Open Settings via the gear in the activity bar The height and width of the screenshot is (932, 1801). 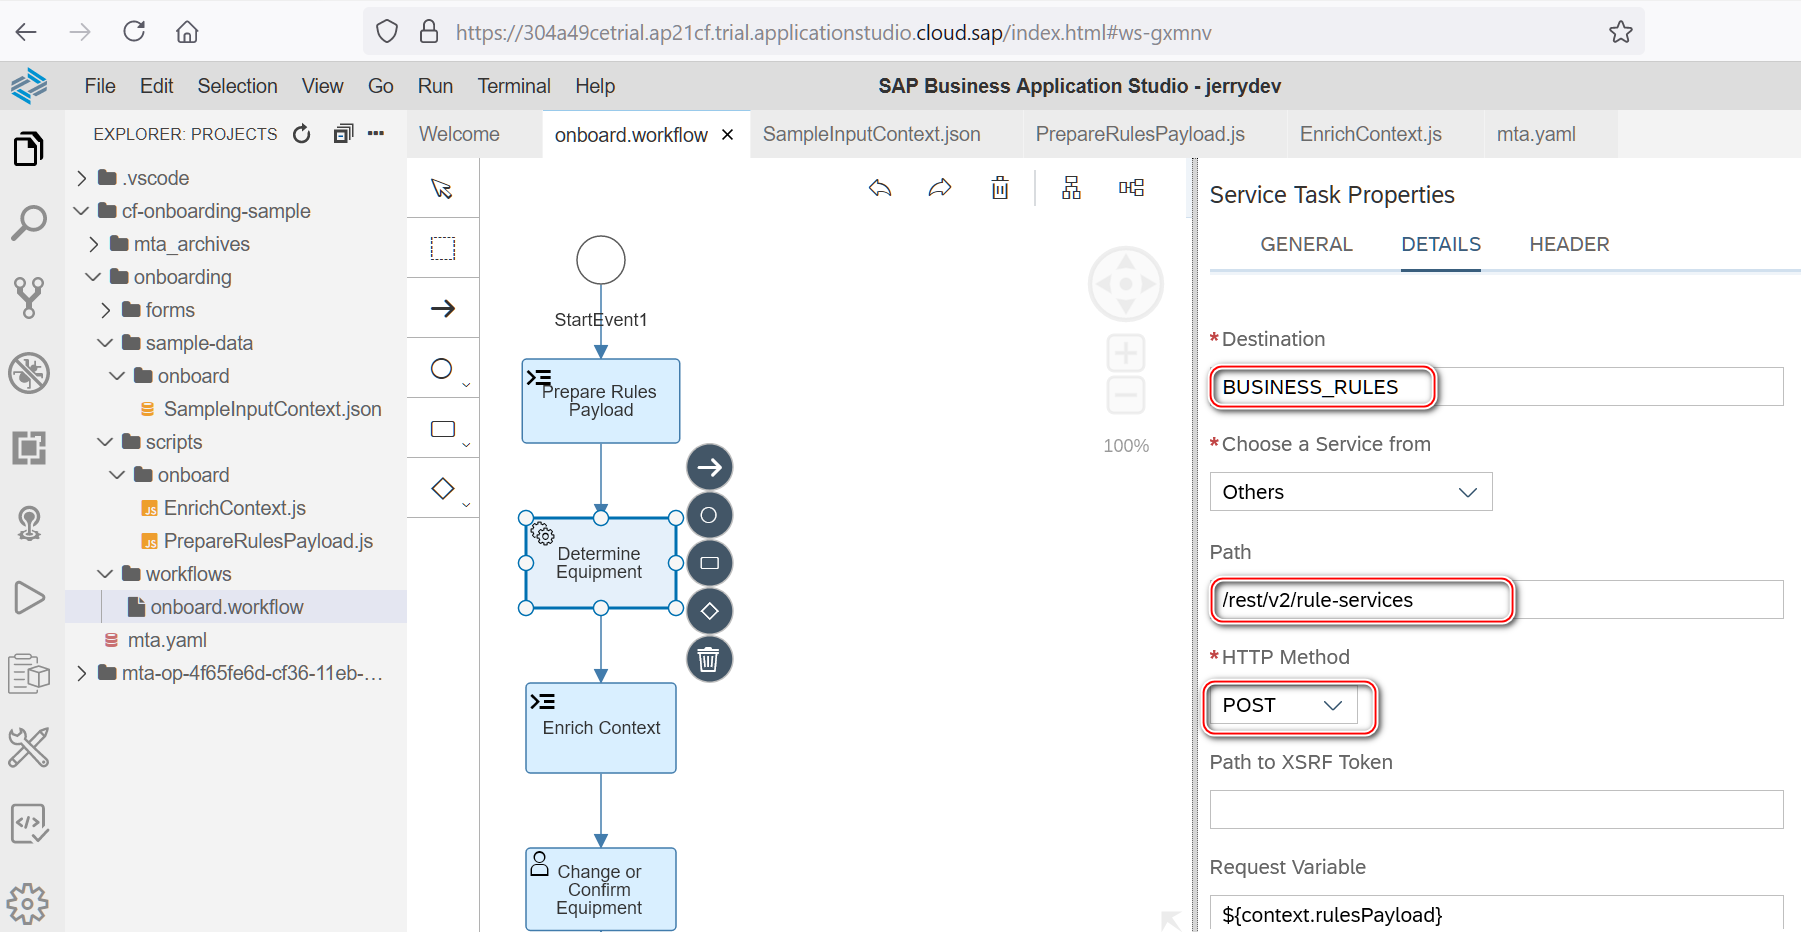30,903
